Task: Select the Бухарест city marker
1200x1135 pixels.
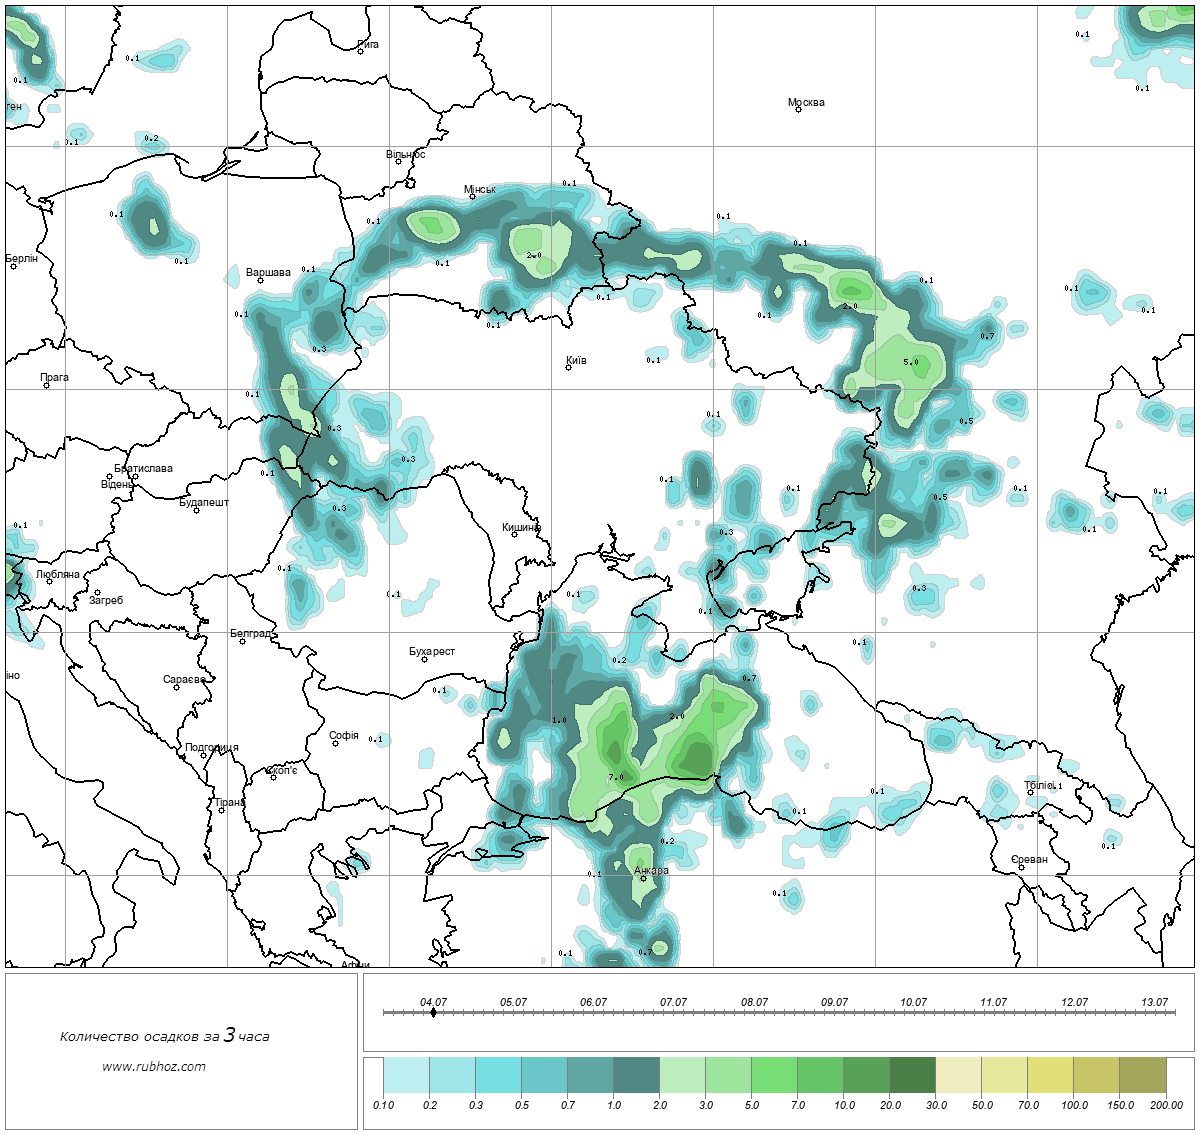Action: (425, 659)
